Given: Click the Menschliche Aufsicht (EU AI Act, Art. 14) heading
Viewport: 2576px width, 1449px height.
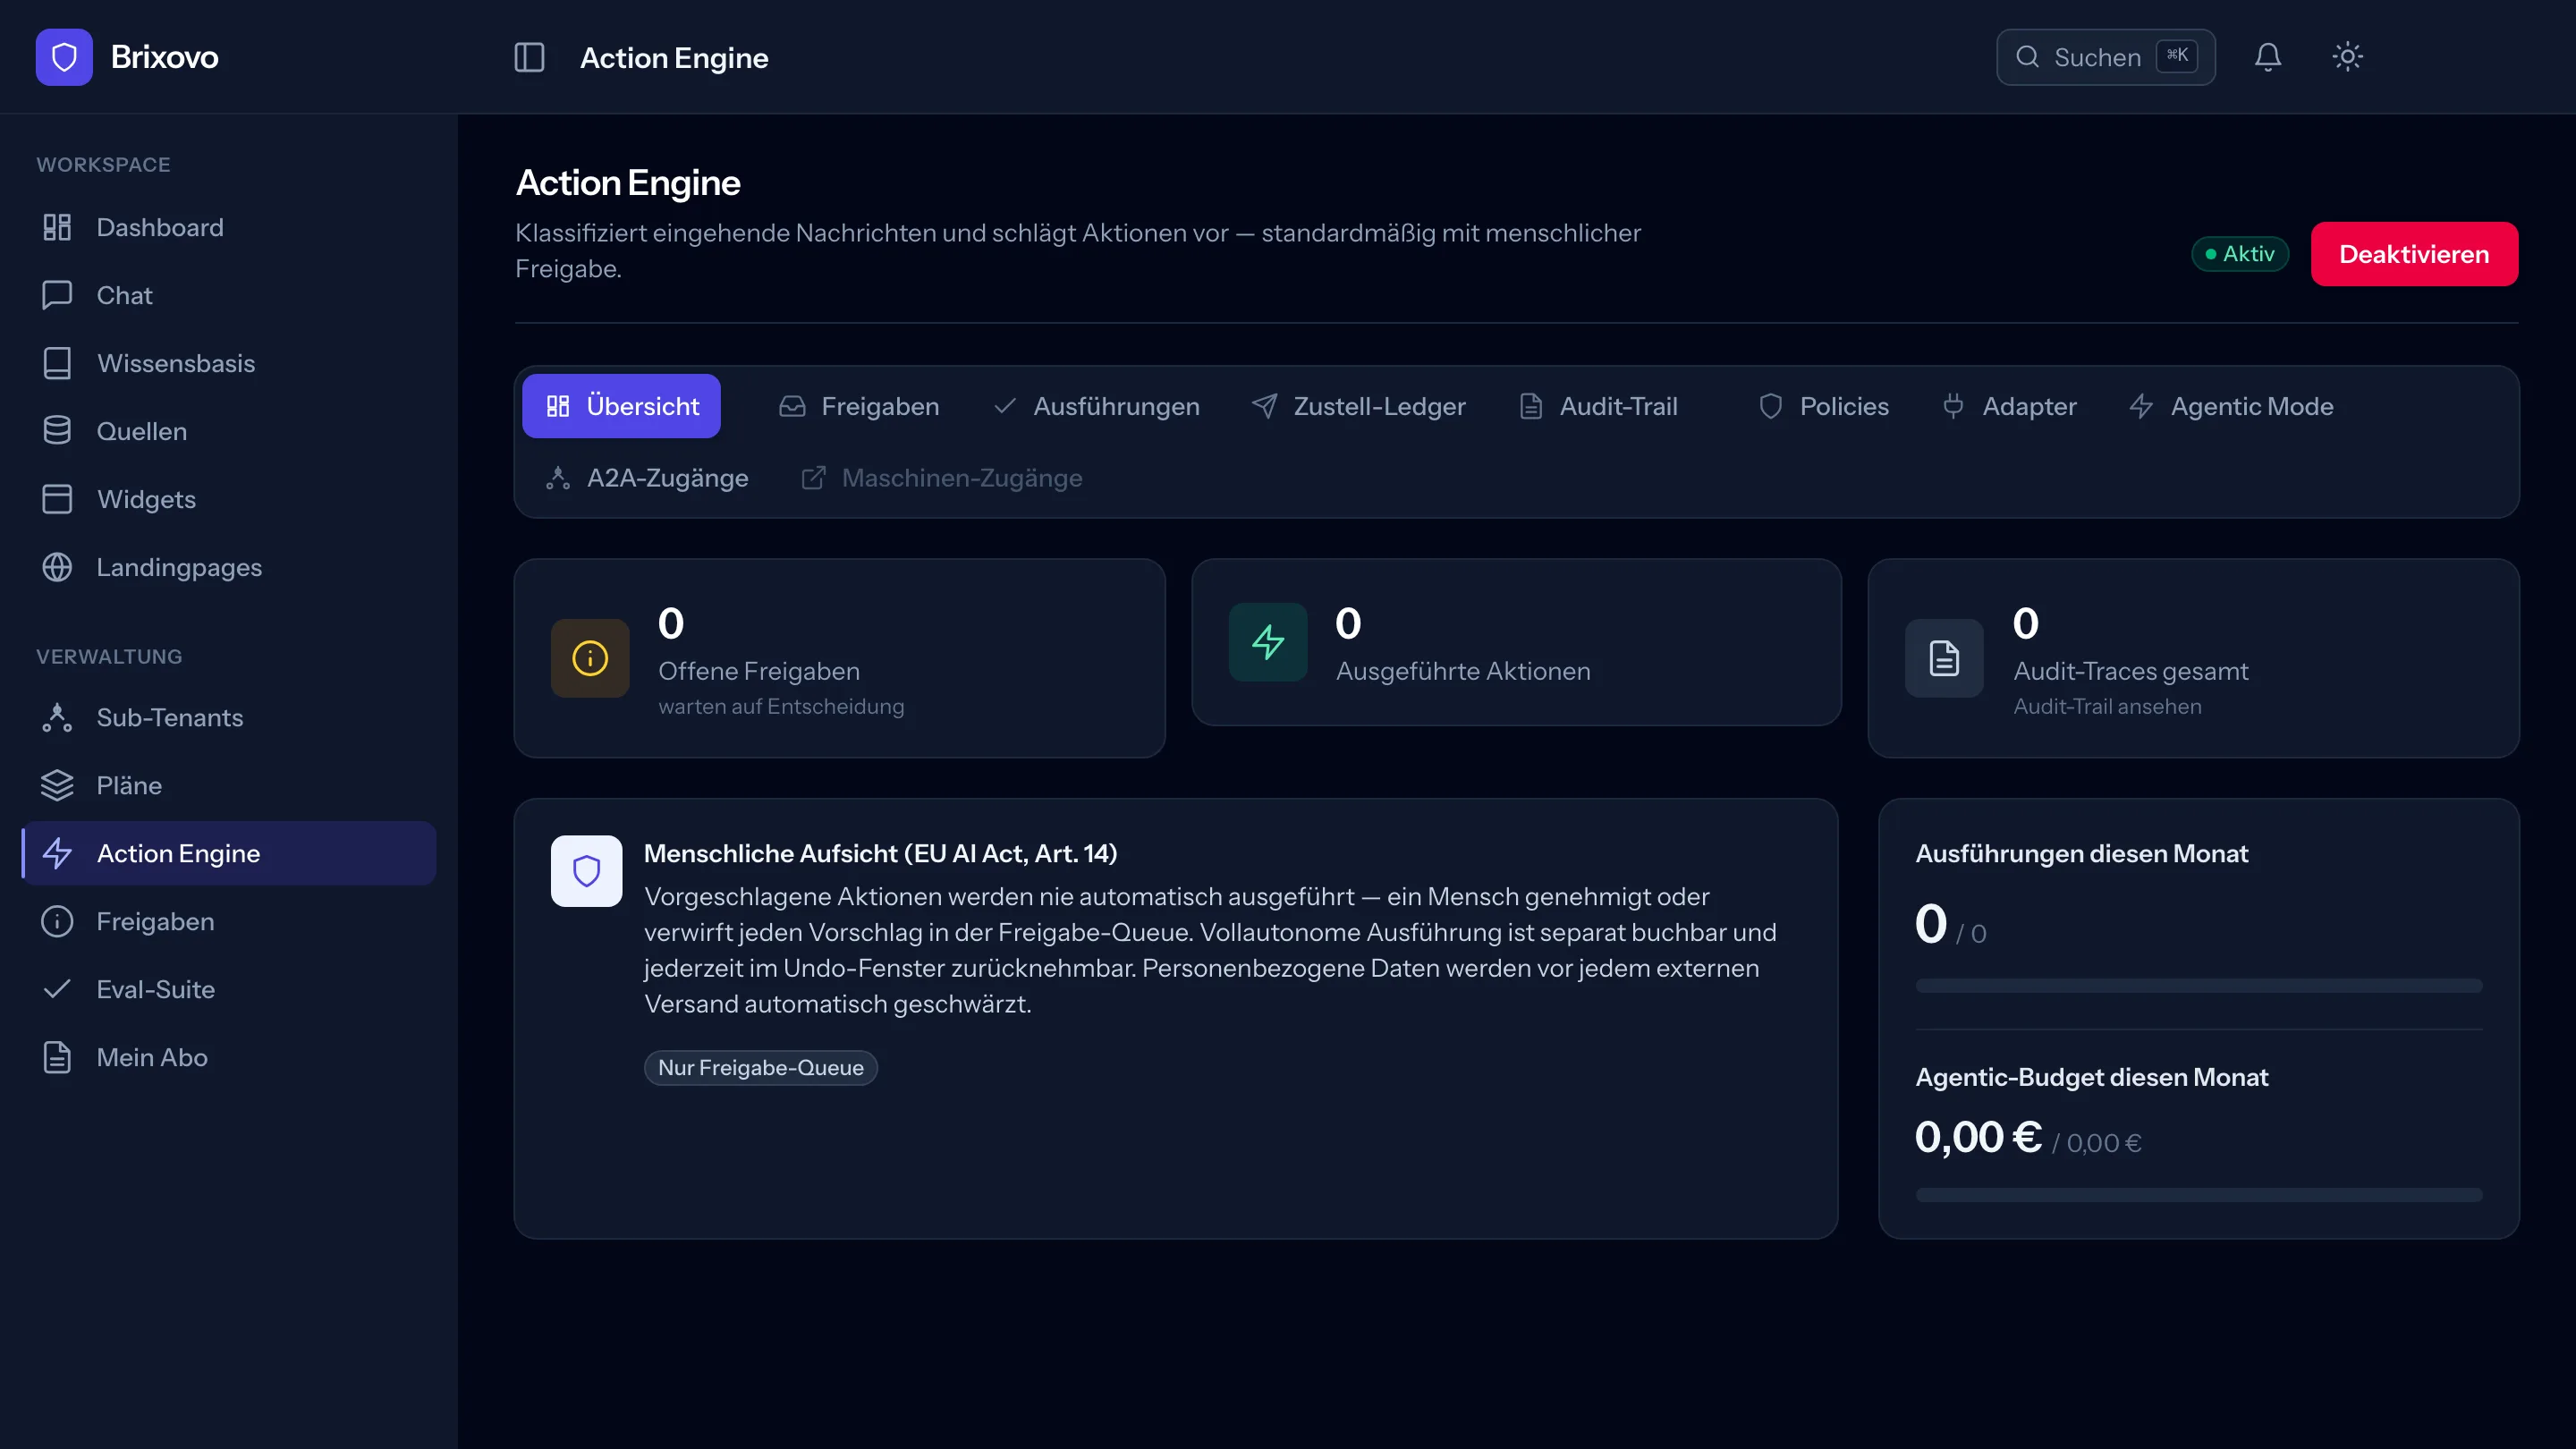Looking at the screenshot, I should coord(880,853).
